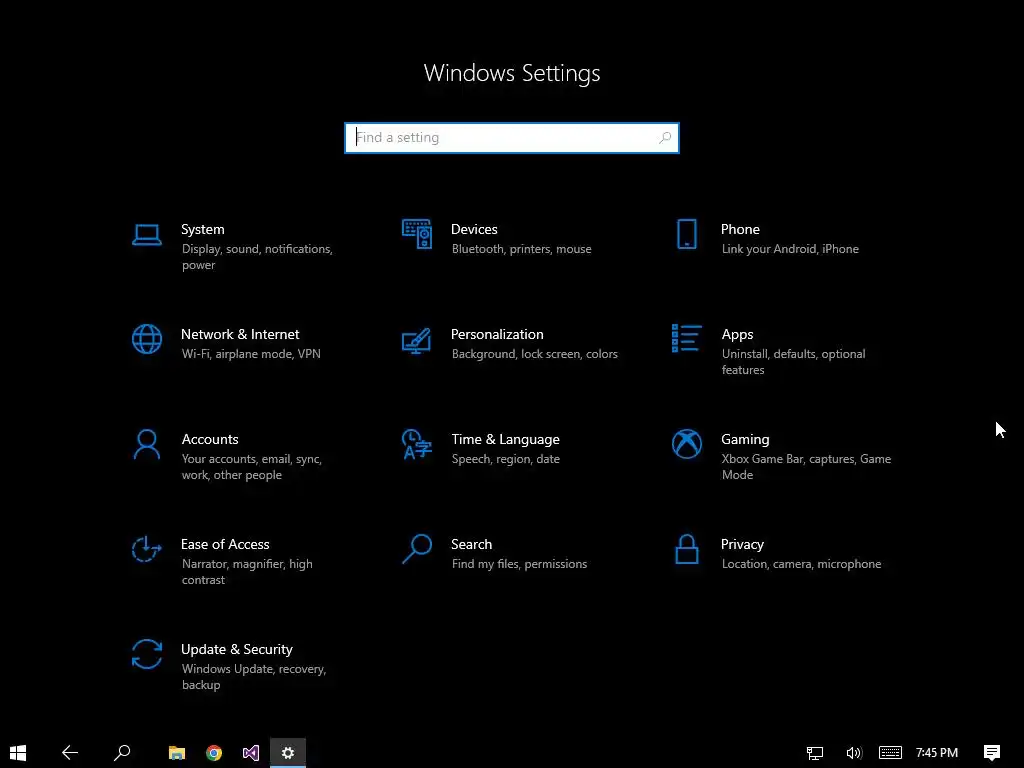Image resolution: width=1024 pixels, height=768 pixels.
Task: Open the Gaming Xbox icon
Action: pos(686,444)
